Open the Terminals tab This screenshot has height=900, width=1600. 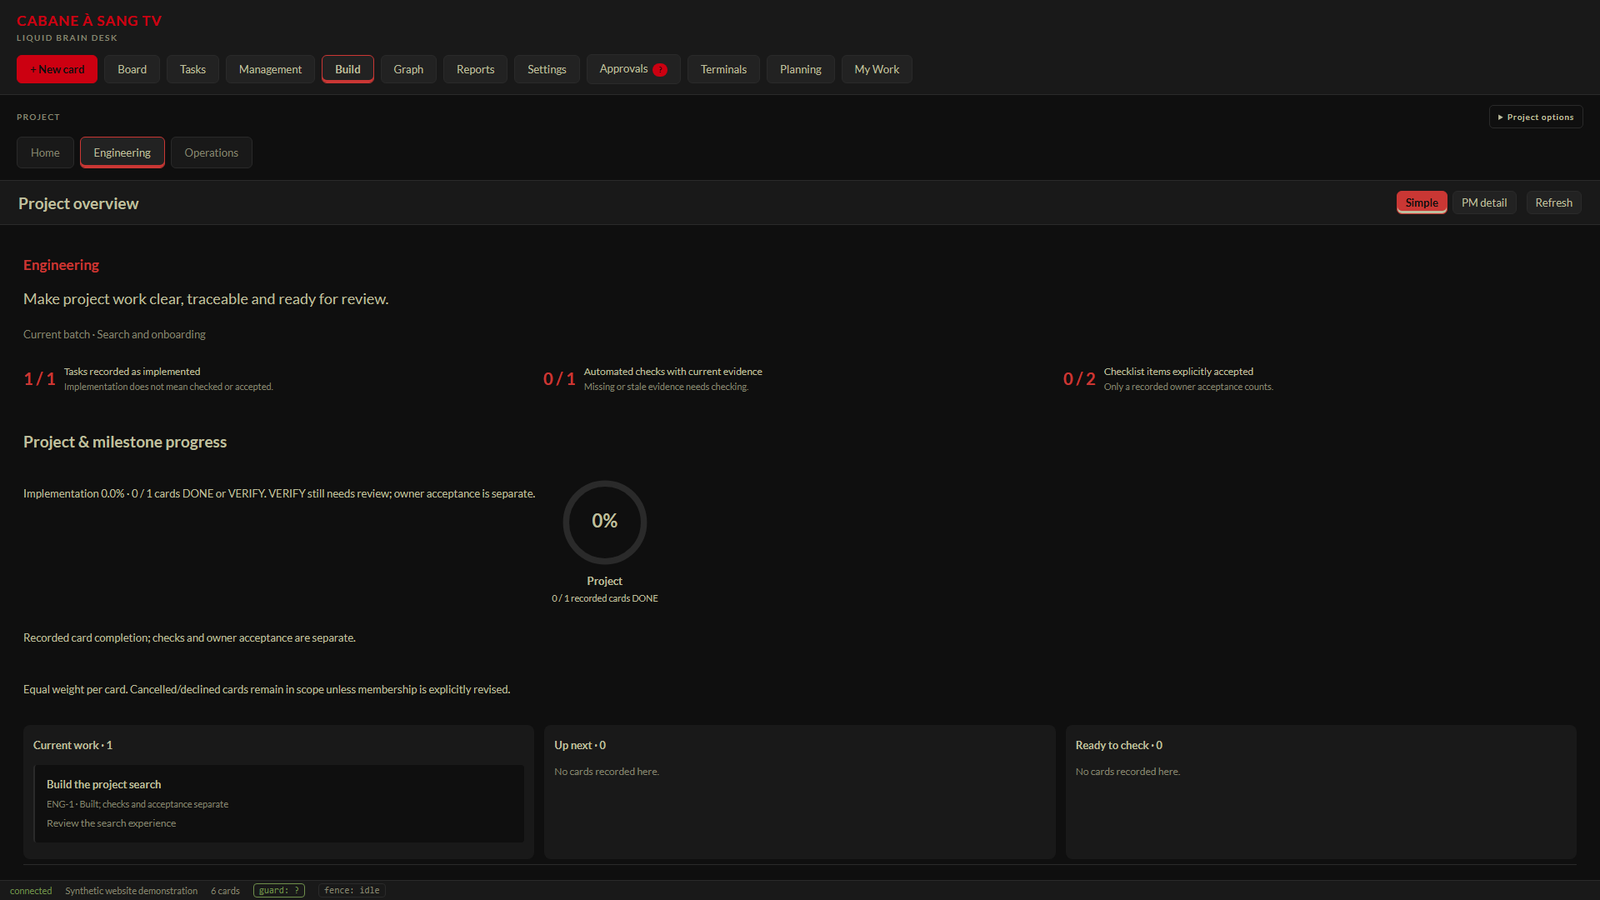coord(723,69)
